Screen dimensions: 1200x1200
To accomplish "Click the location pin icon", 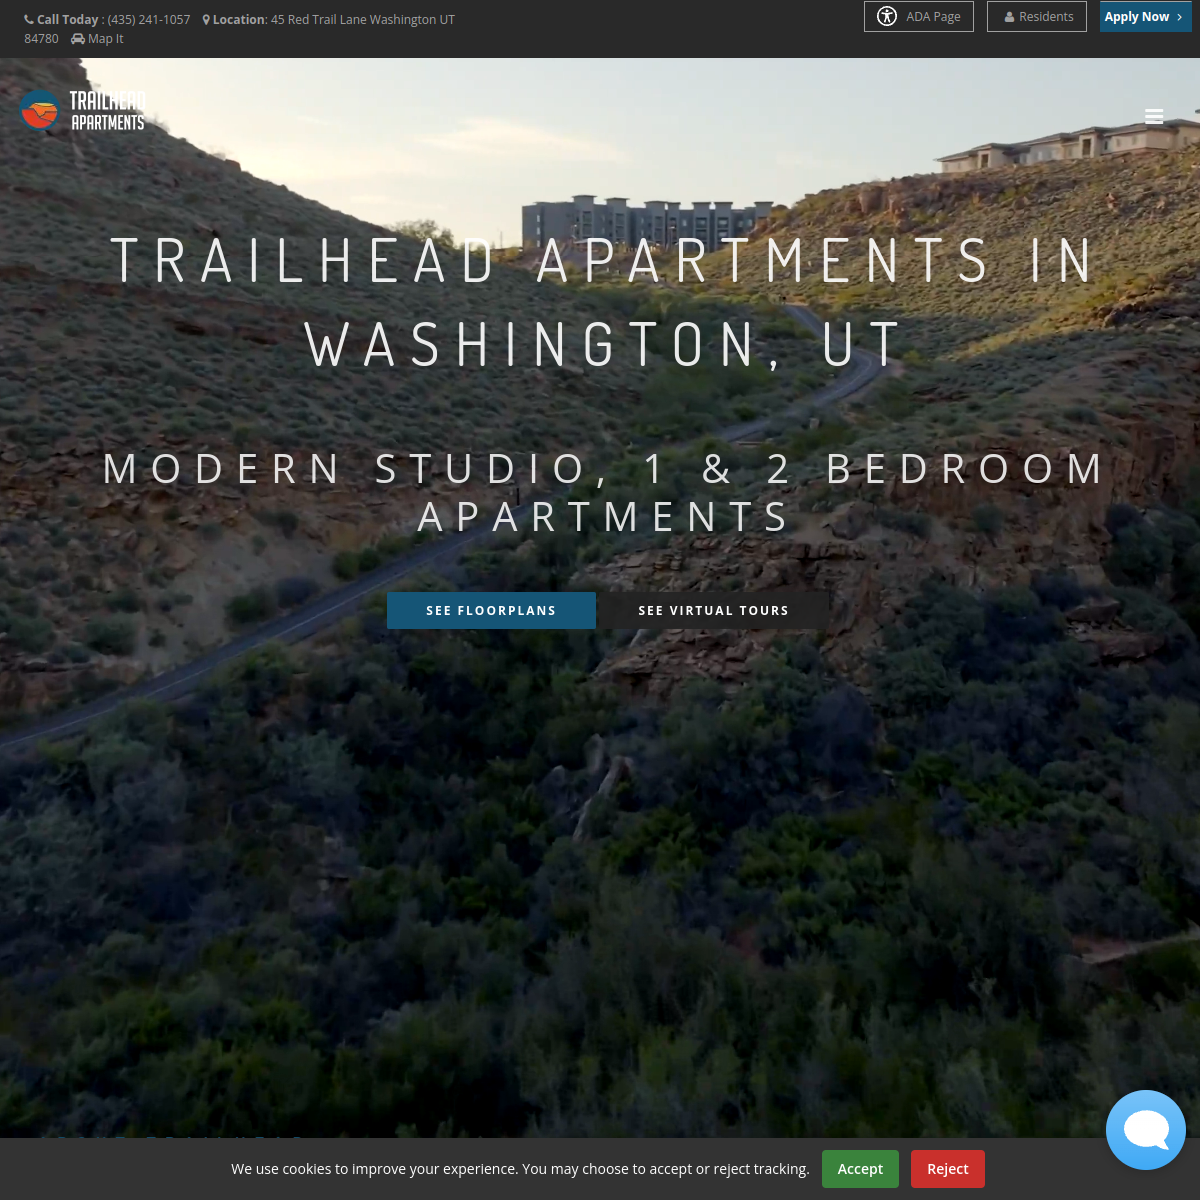I will [206, 20].
